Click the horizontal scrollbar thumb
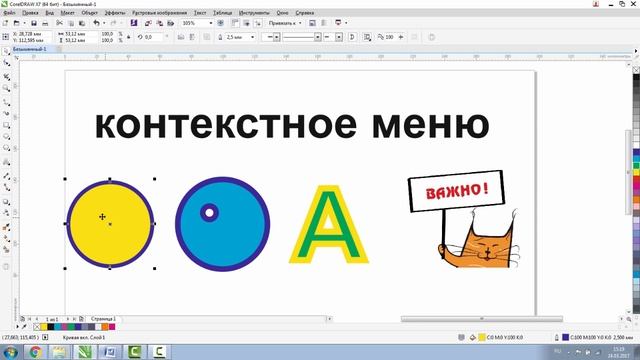 [x=482, y=319]
